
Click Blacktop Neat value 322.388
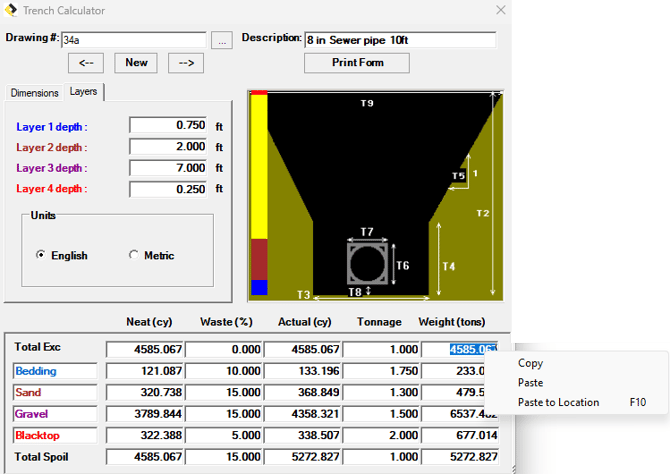[x=145, y=435]
